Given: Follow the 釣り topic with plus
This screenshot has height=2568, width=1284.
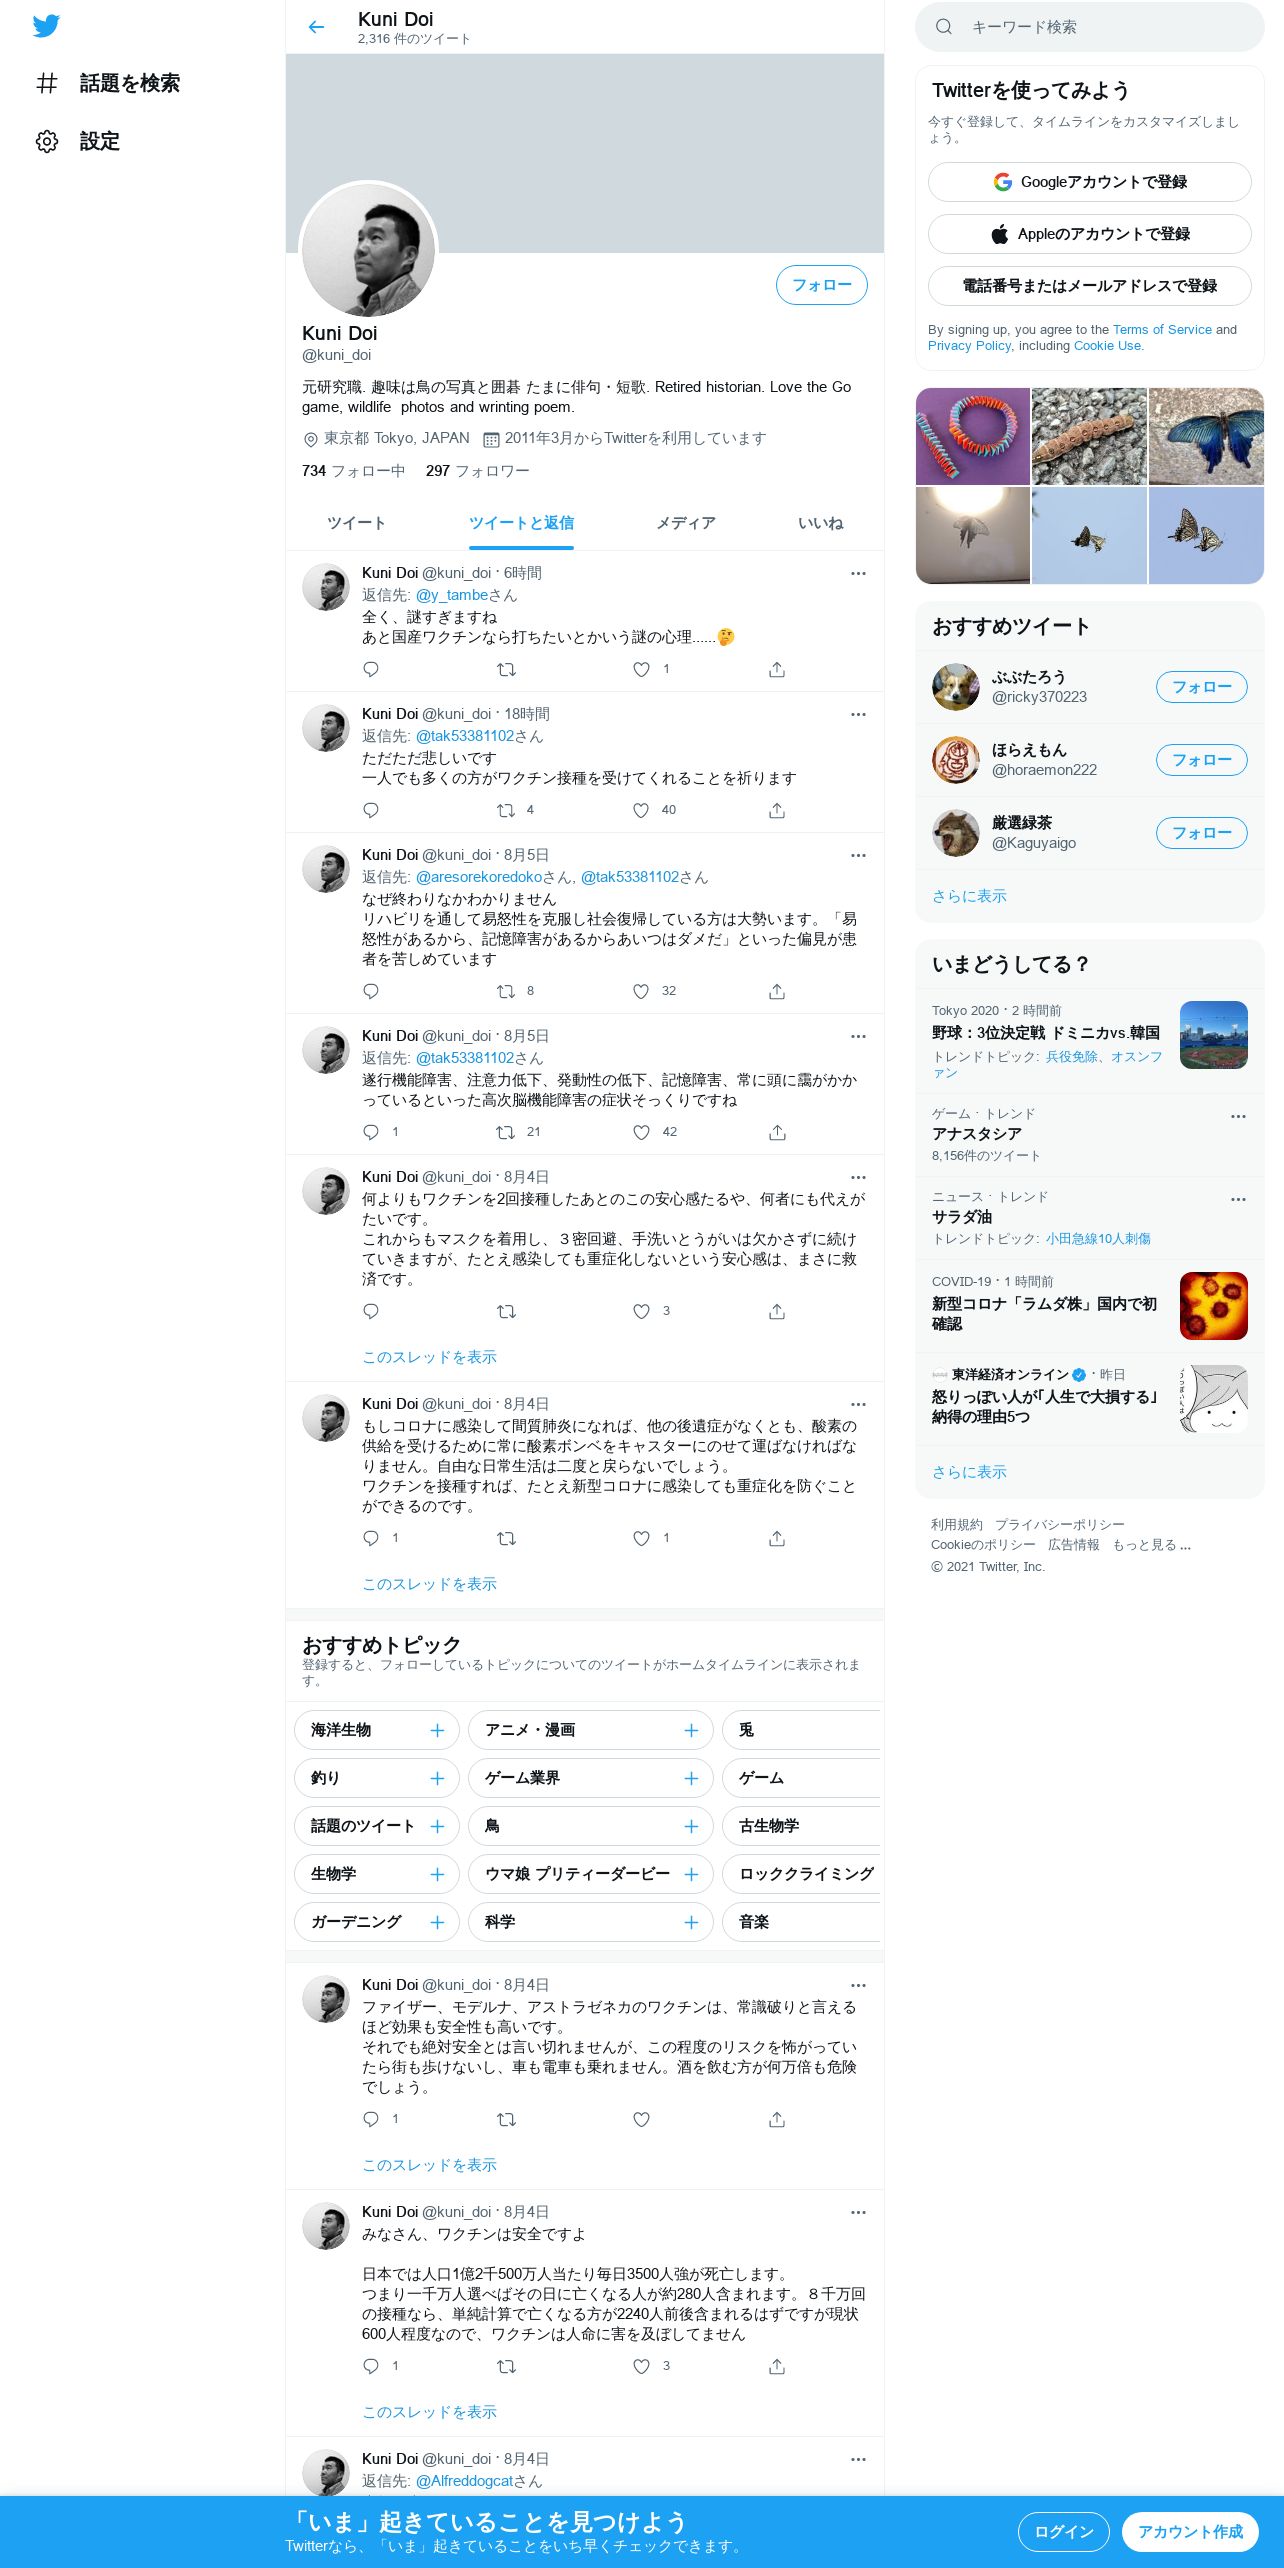Looking at the screenshot, I should pyautogui.click(x=437, y=1778).
